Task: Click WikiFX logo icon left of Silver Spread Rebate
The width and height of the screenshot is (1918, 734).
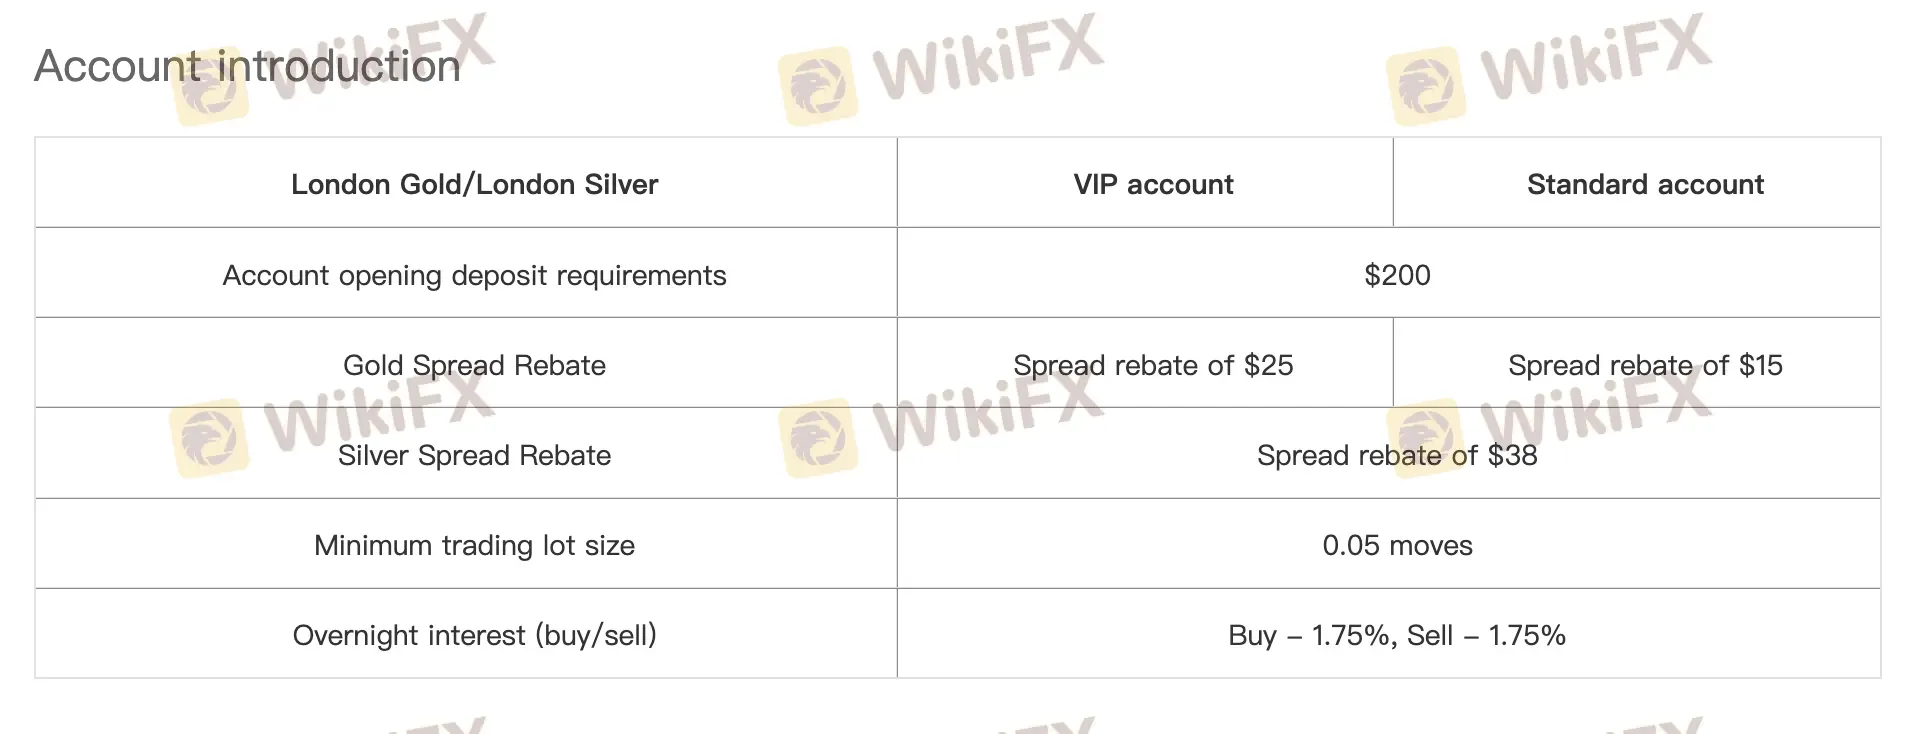Action: pos(209,438)
